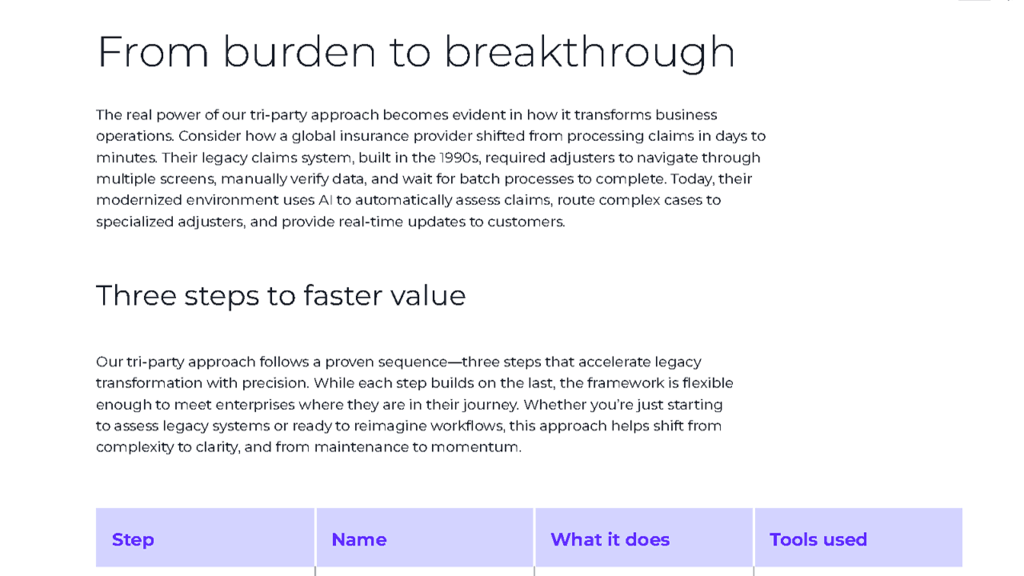Viewport: 1024px width, 576px height.
Task: Click the word '1990s' in the paragraph
Action: [460, 158]
